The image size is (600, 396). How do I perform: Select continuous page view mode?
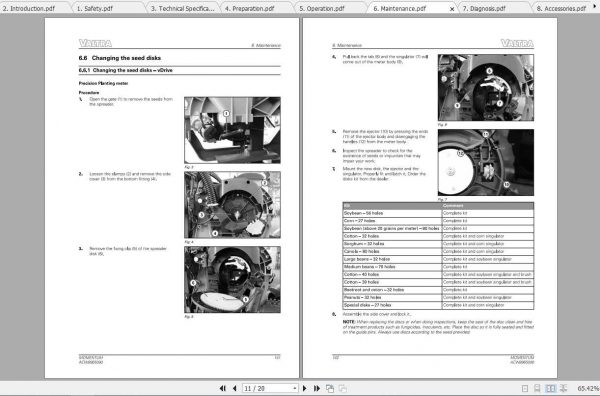tap(537, 388)
